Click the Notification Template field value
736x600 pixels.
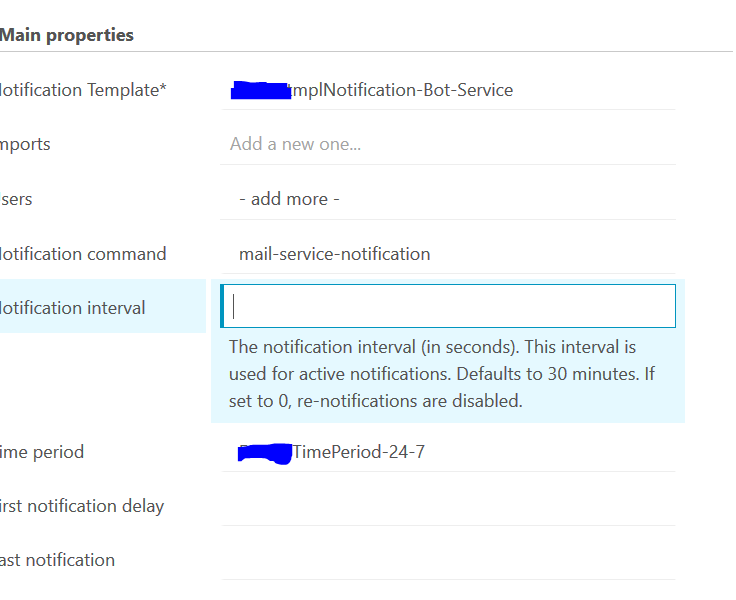(x=448, y=90)
